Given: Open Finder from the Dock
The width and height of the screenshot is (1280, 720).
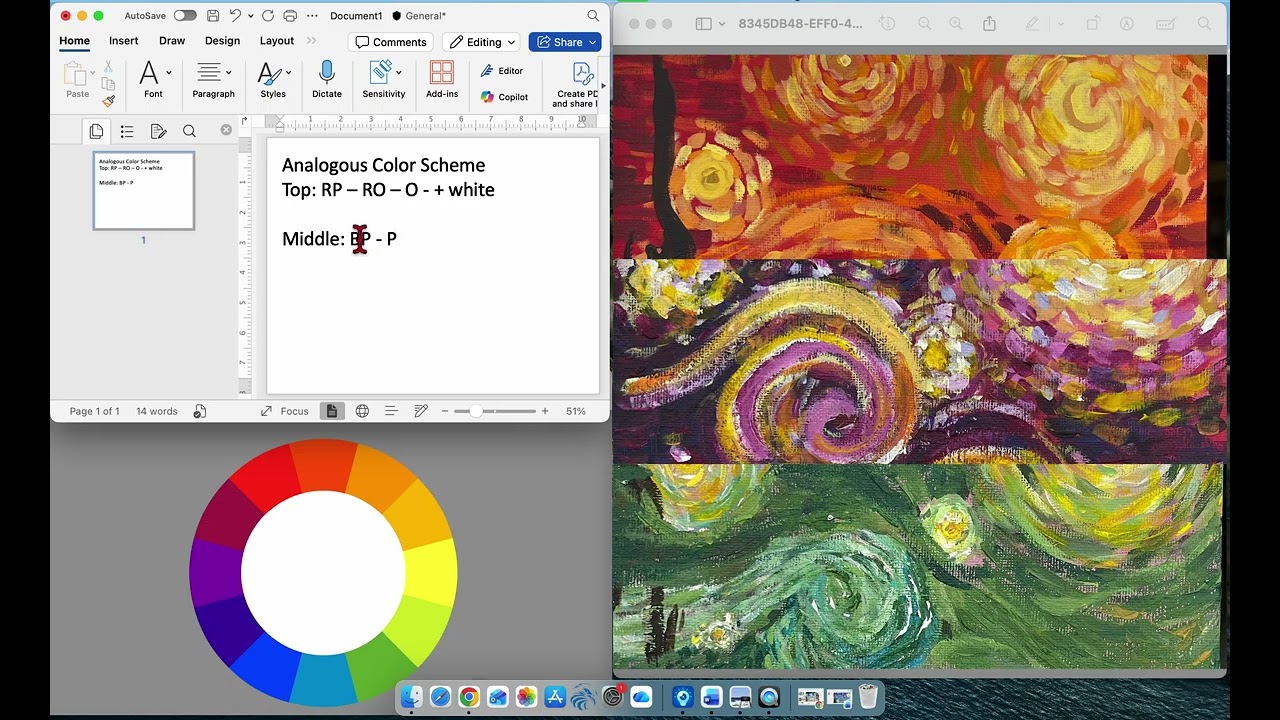Looking at the screenshot, I should click(x=412, y=697).
